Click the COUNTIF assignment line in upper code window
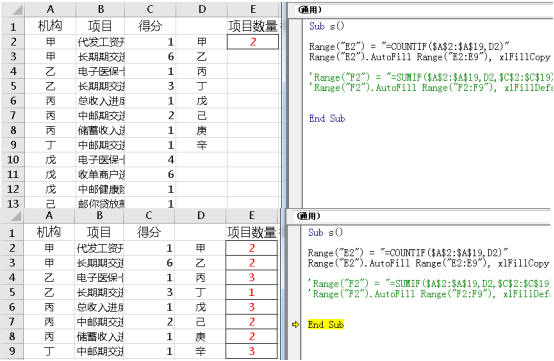This screenshot has width=554, height=361. (409, 46)
